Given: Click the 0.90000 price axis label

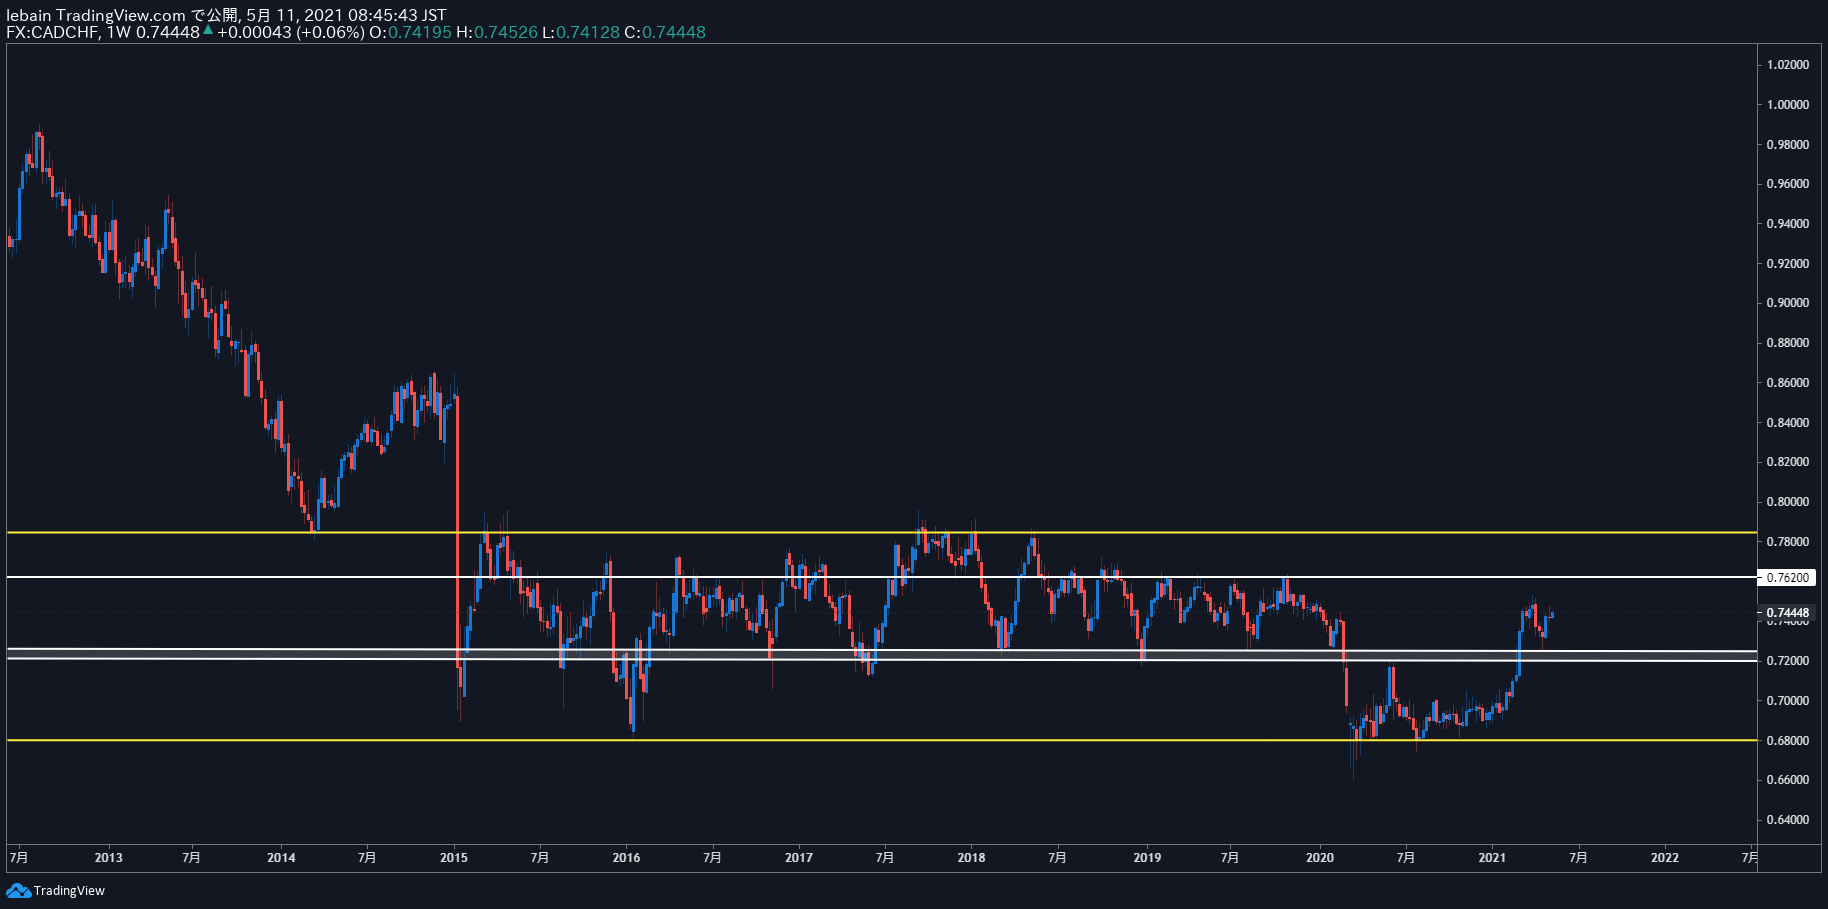Looking at the screenshot, I should [1788, 303].
